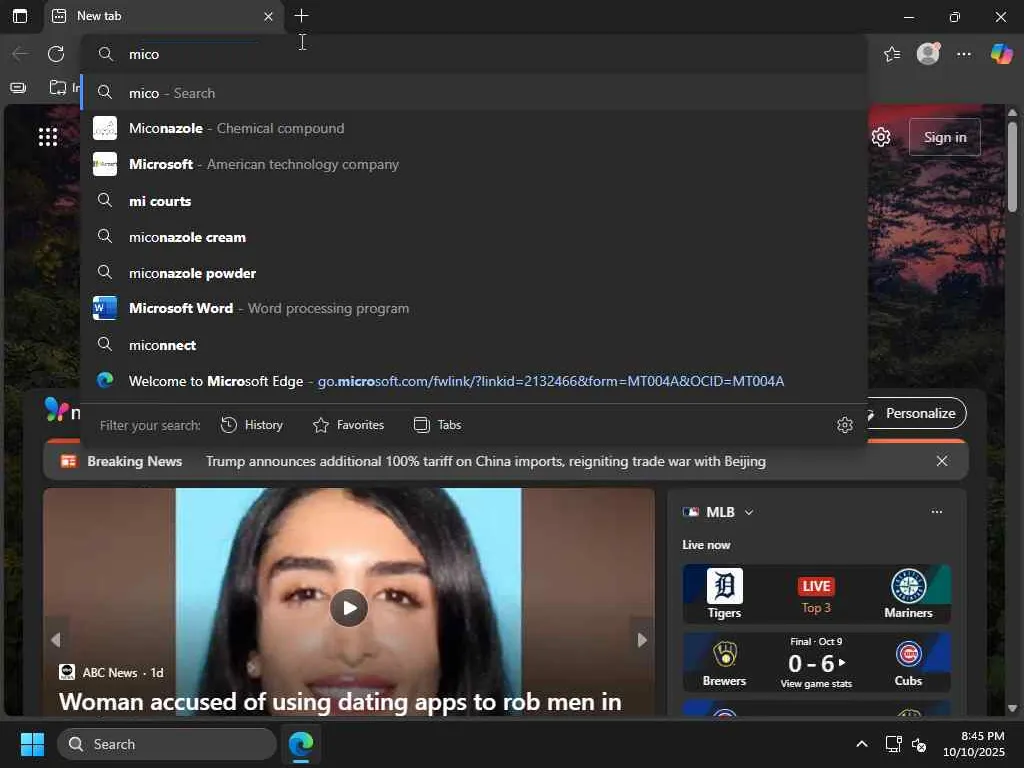The width and height of the screenshot is (1024, 768).
Task: Launch the Copilot icon in toolbar
Action: [x=1002, y=54]
